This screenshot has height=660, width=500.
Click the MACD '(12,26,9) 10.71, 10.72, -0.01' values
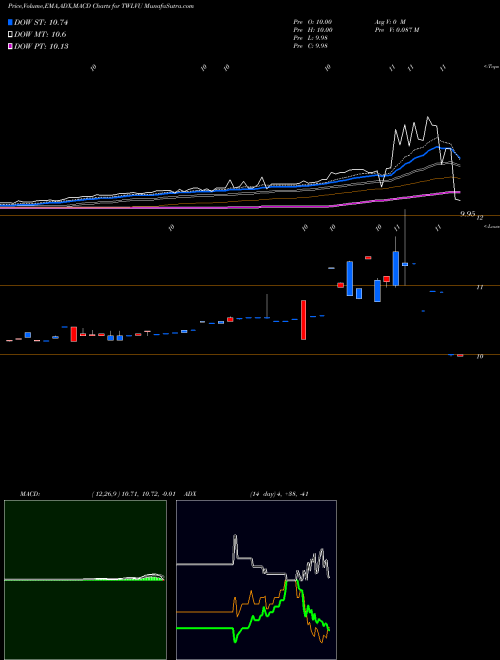coord(133,494)
